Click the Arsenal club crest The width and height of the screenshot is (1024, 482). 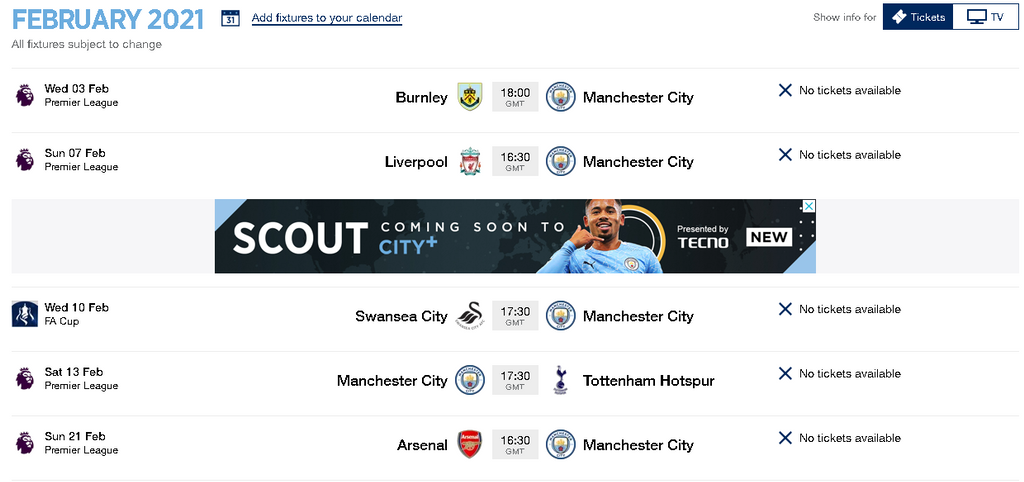469,445
